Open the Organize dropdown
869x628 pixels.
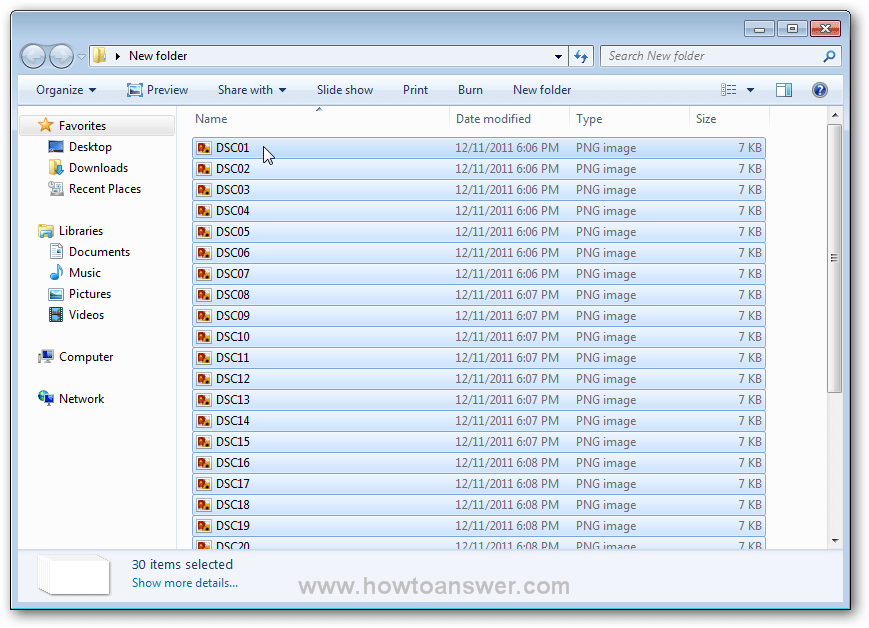[x=62, y=89]
